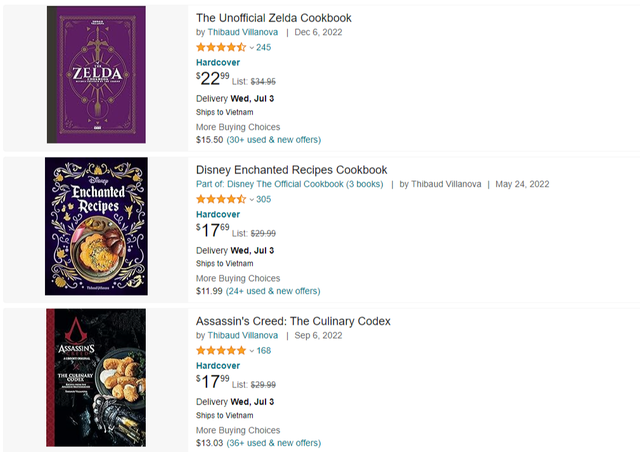The width and height of the screenshot is (640, 452).
Task: Open Disney Enchanted Recipes Cookbook title link
Action: 291,170
